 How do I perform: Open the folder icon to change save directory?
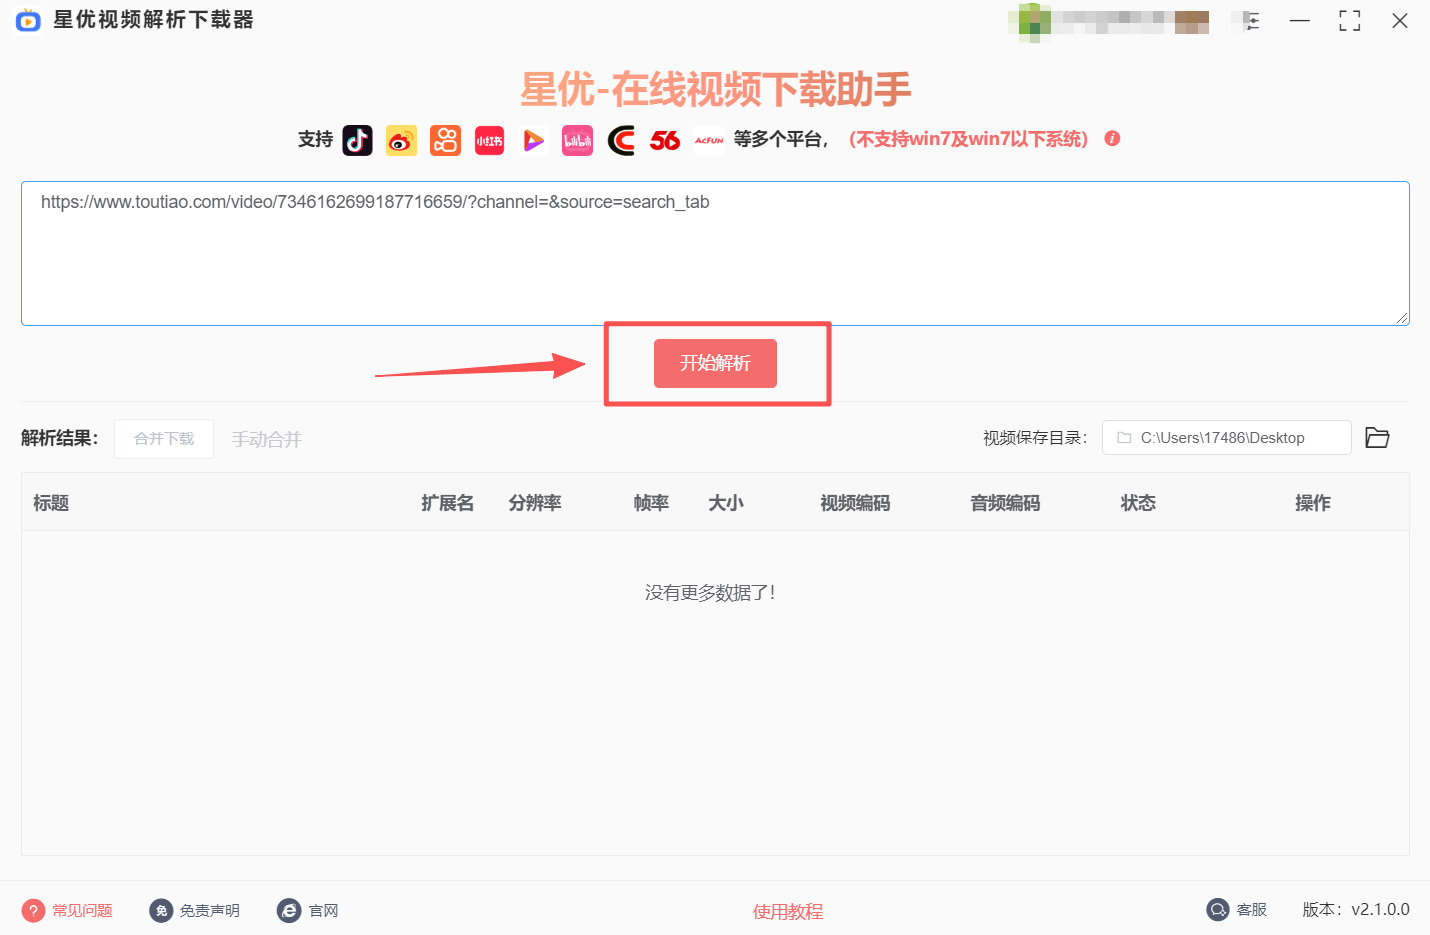click(x=1377, y=437)
